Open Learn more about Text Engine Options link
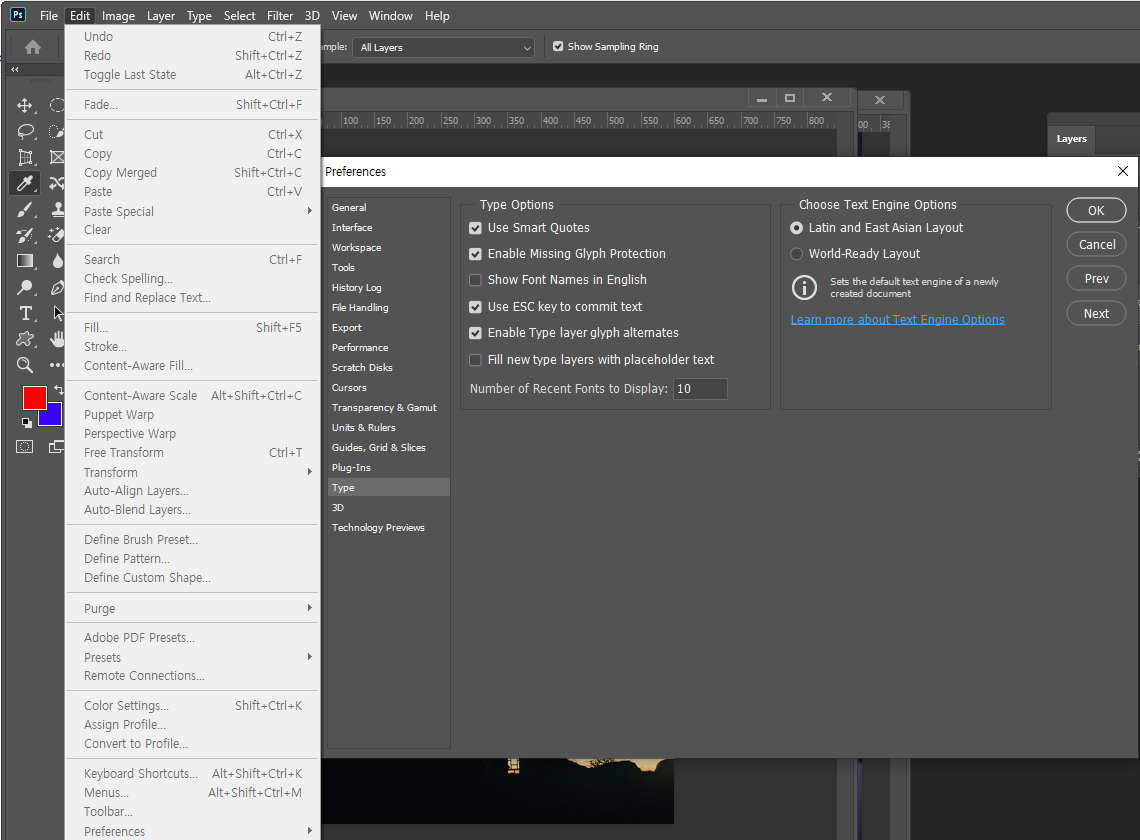1140x840 pixels. (x=897, y=319)
